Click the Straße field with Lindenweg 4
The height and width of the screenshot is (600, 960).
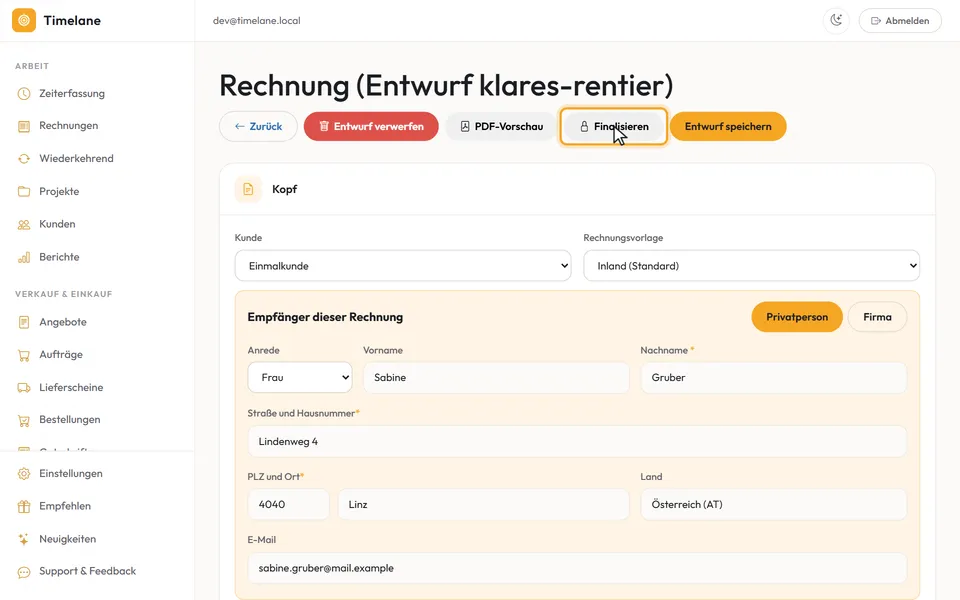[577, 441]
